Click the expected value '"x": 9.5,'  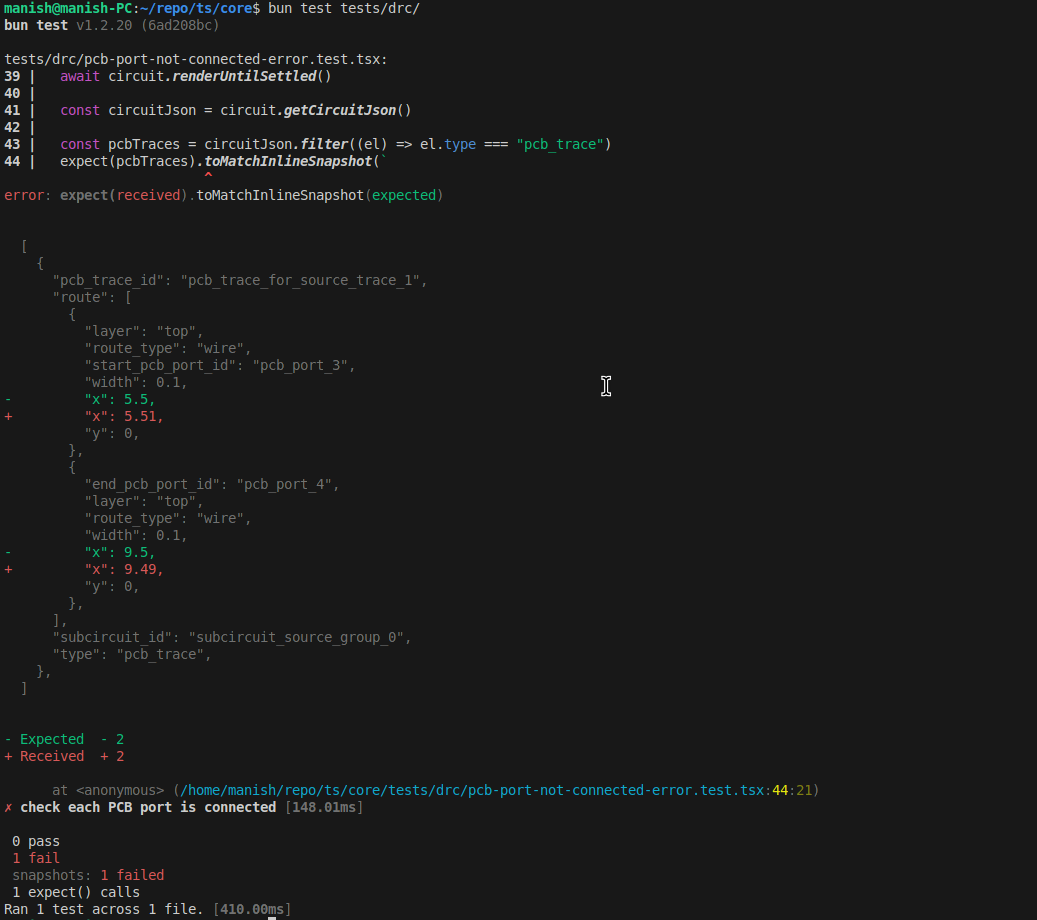point(120,552)
